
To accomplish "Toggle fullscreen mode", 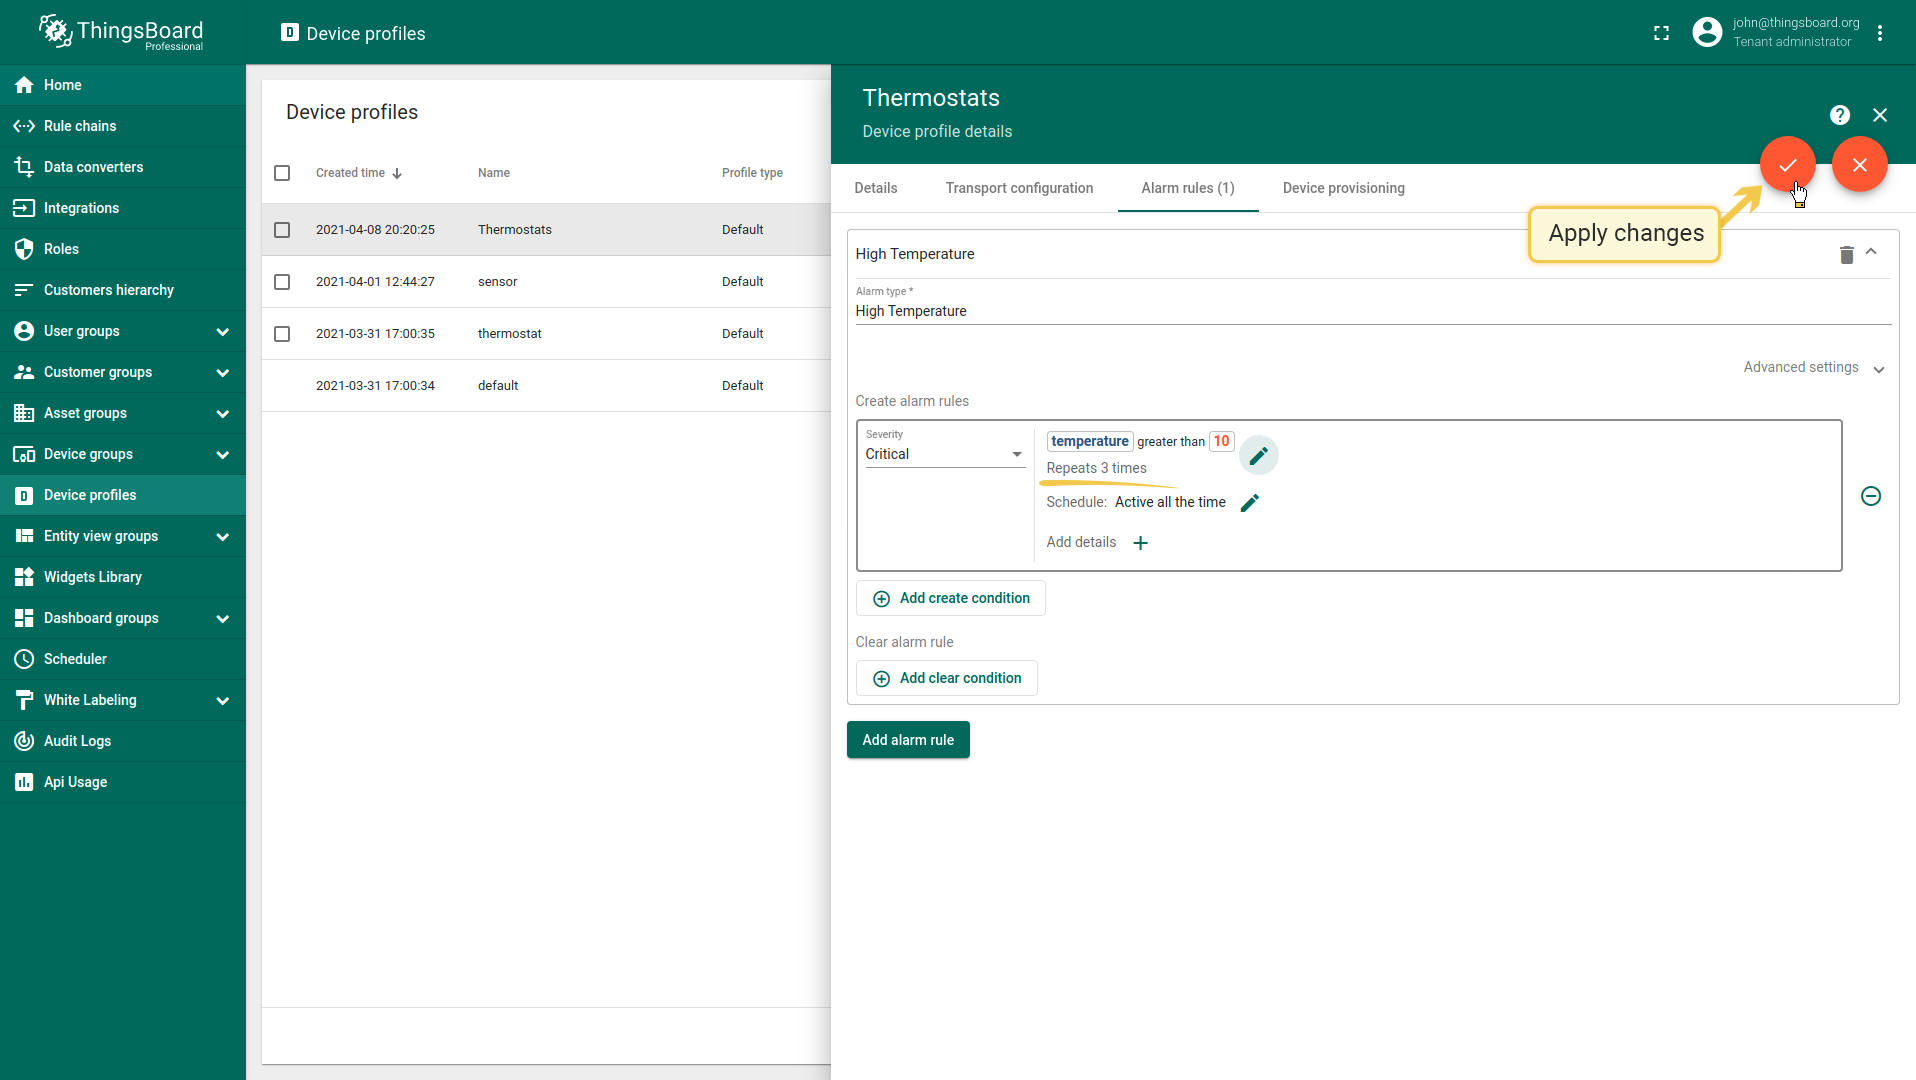I will coord(1661,33).
